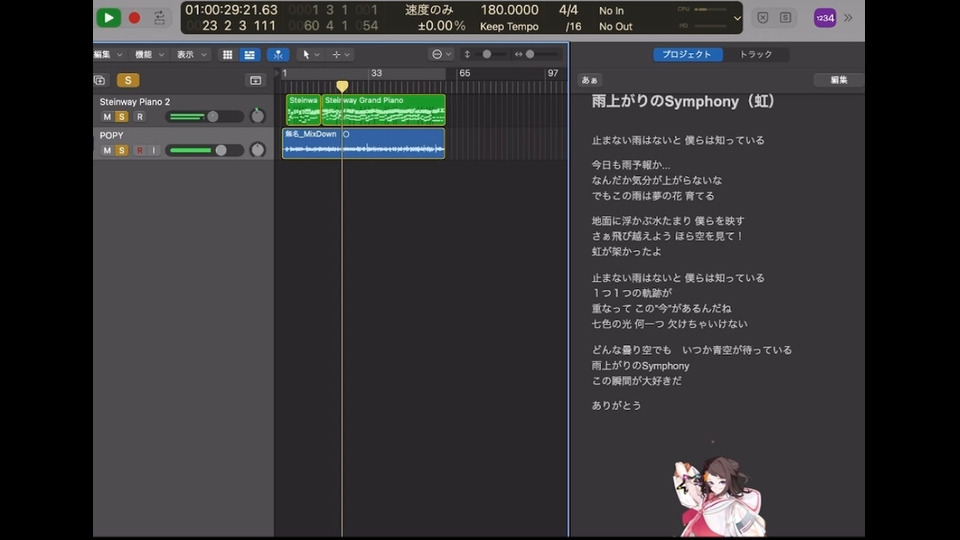Click the vertical zoom arrows icon
Image resolution: width=960 pixels, height=540 pixels.
(x=467, y=54)
